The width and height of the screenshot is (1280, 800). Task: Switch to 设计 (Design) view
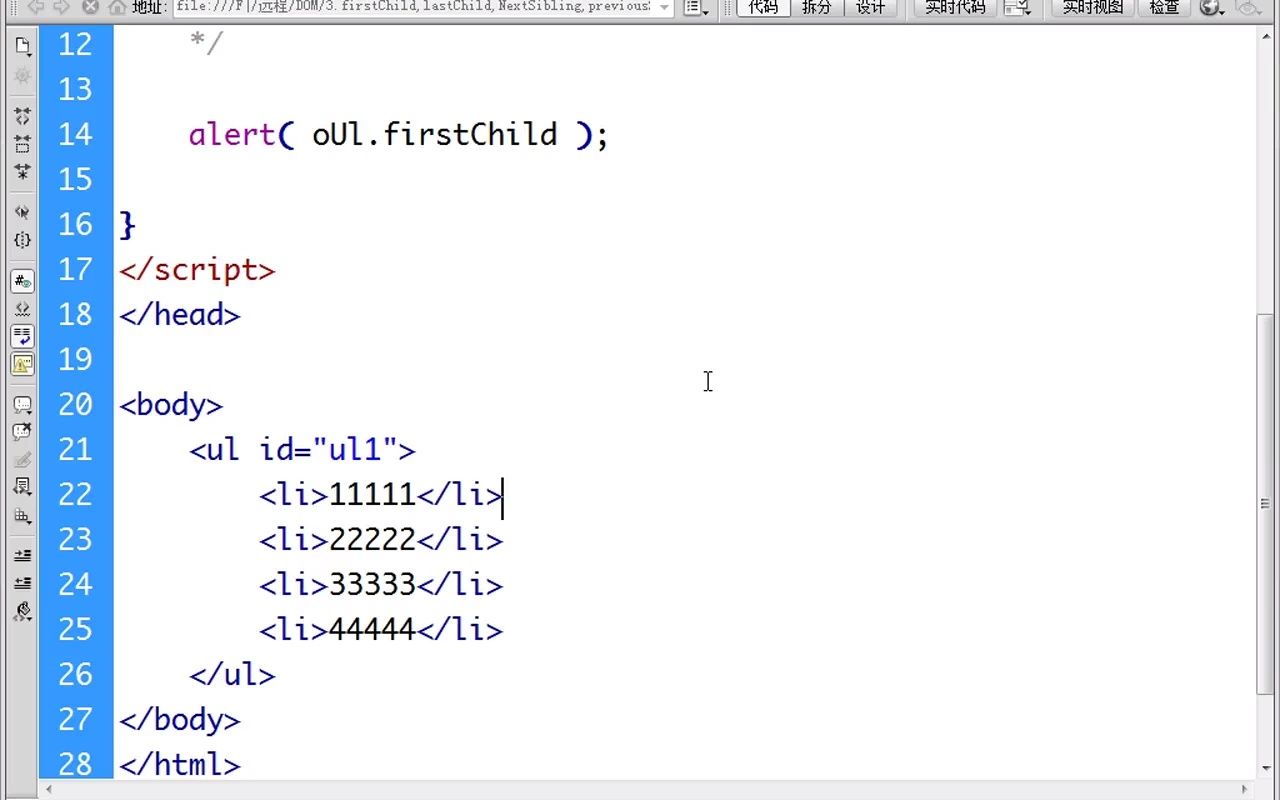(870, 7)
